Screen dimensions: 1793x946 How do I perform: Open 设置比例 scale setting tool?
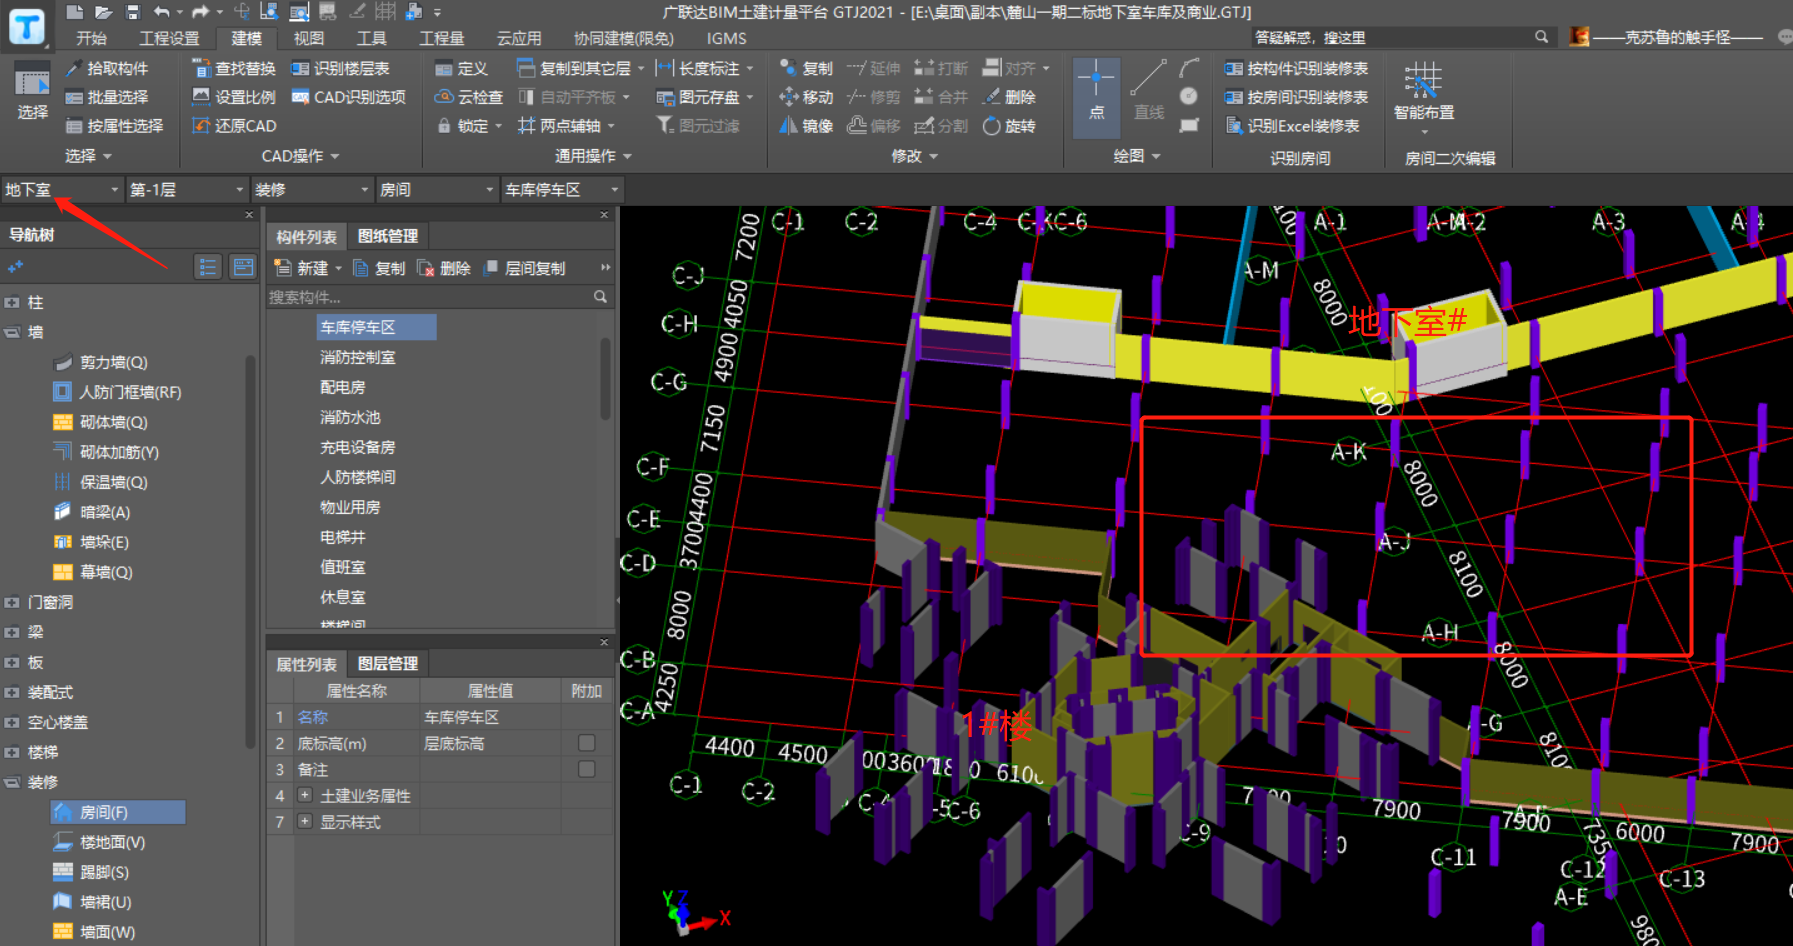tap(234, 97)
